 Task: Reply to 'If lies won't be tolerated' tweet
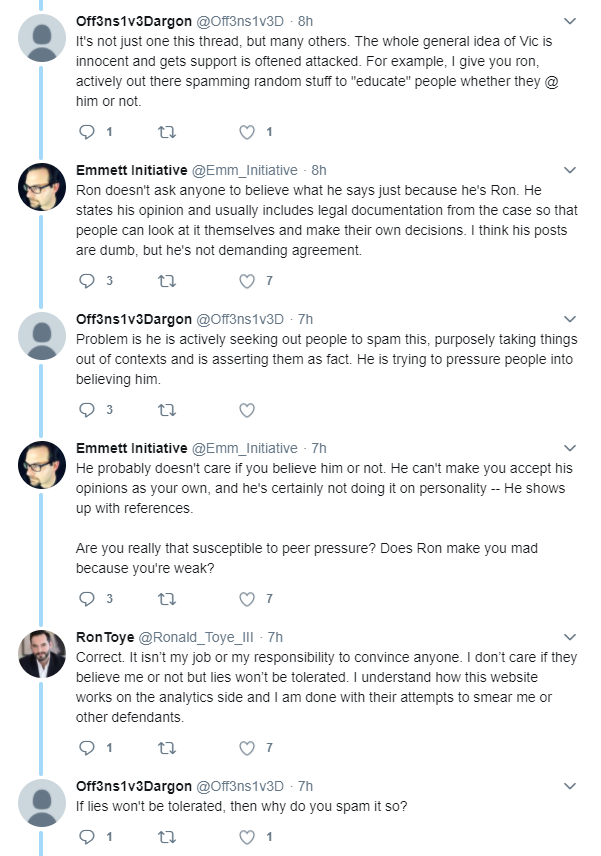pos(87,837)
